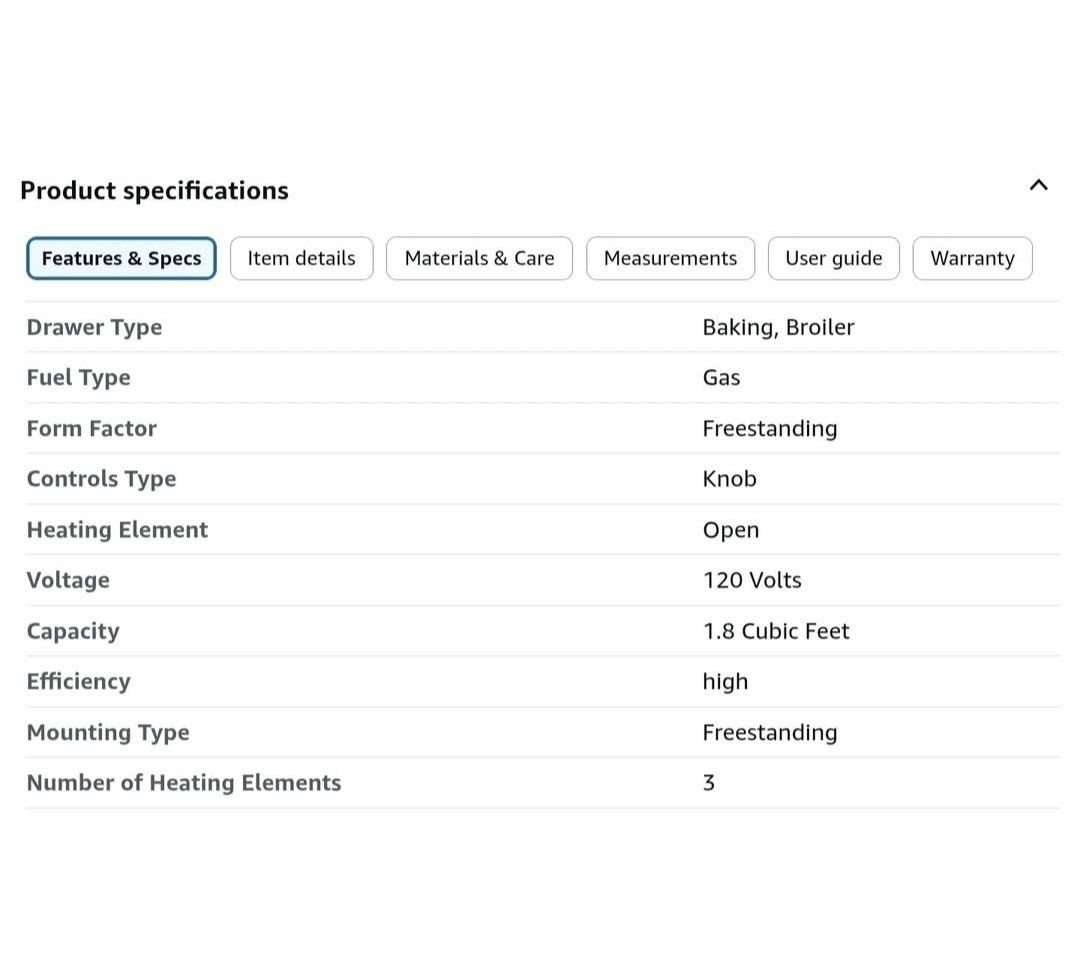The width and height of the screenshot is (1080, 971).
Task: Select the Efficiency row label
Action: (78, 681)
